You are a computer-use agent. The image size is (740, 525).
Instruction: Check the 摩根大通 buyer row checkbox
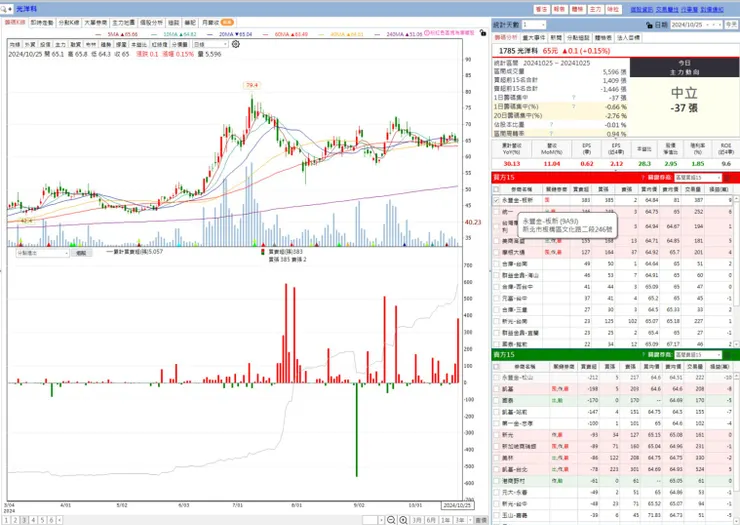pyautogui.click(x=496, y=252)
